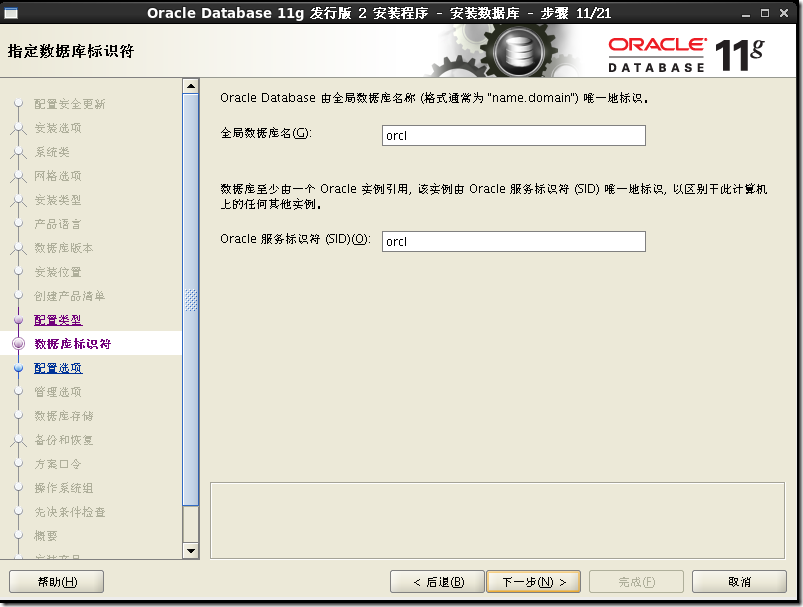This screenshot has width=803, height=607.
Task: Click the 备份和恢复 step text
Action: 64,440
